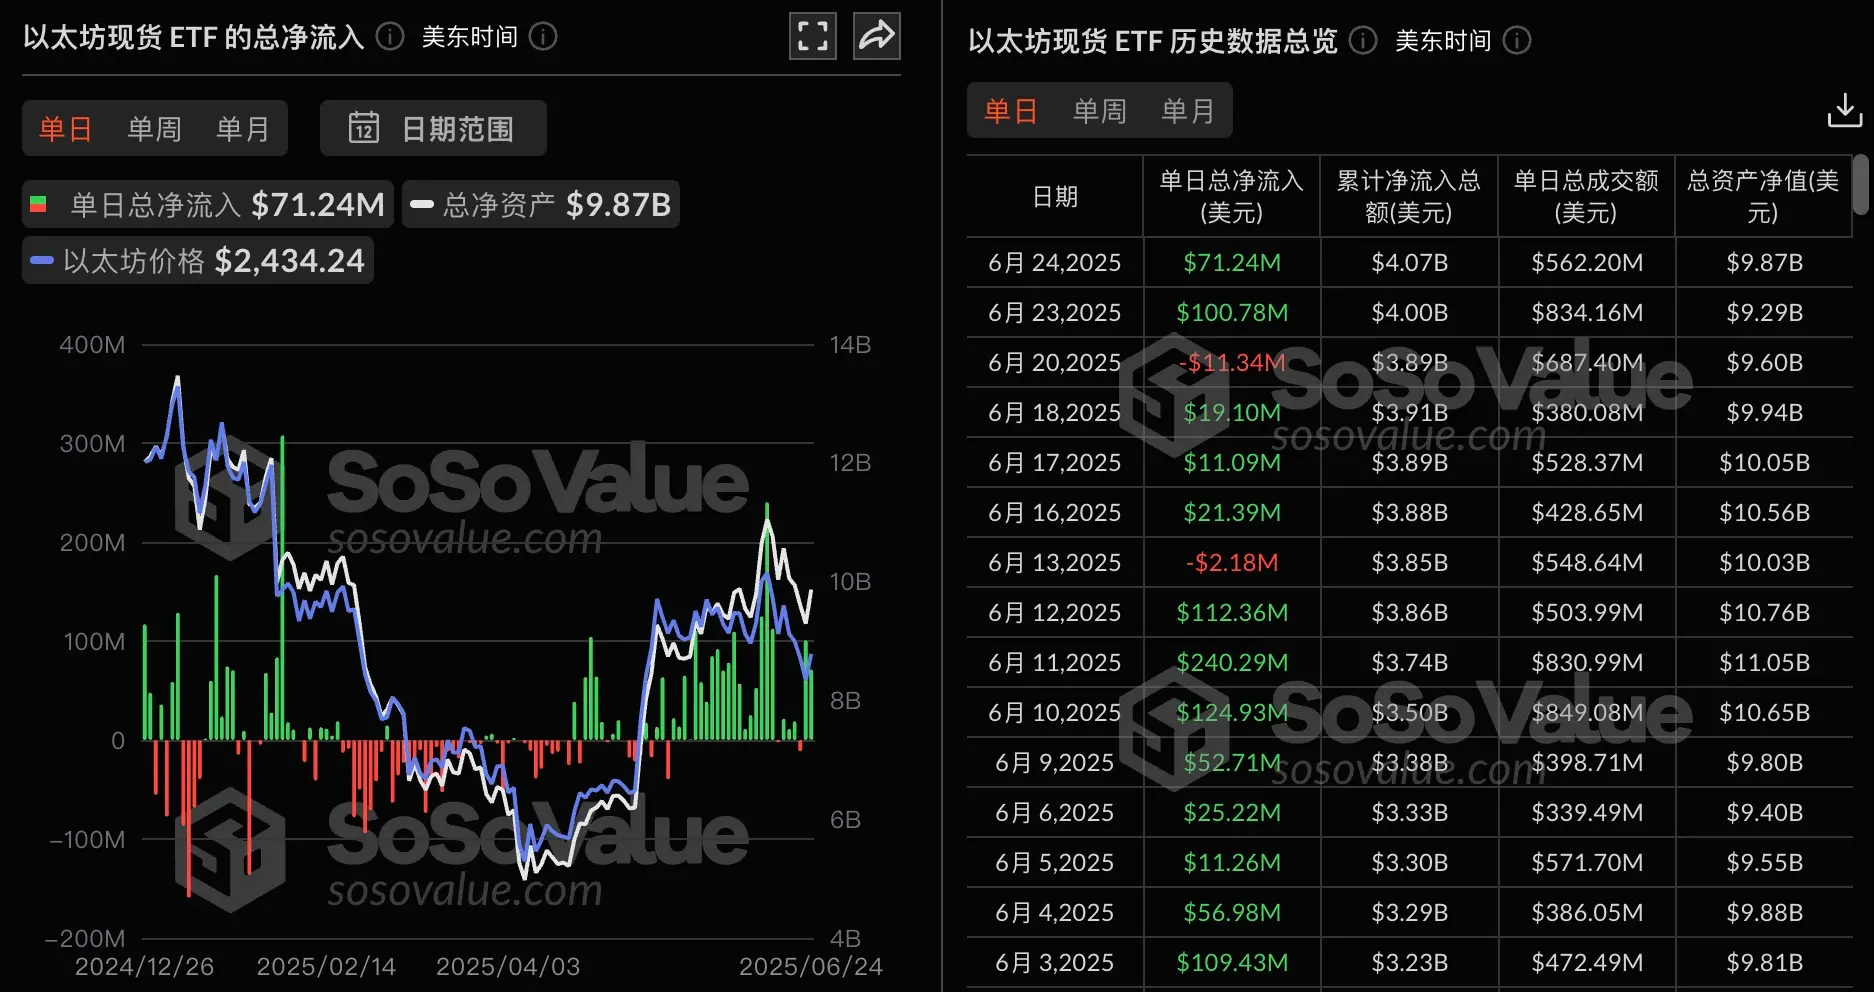The width and height of the screenshot is (1874, 992).
Task: Toggle the 总净资产 legend visibility
Action: point(540,204)
